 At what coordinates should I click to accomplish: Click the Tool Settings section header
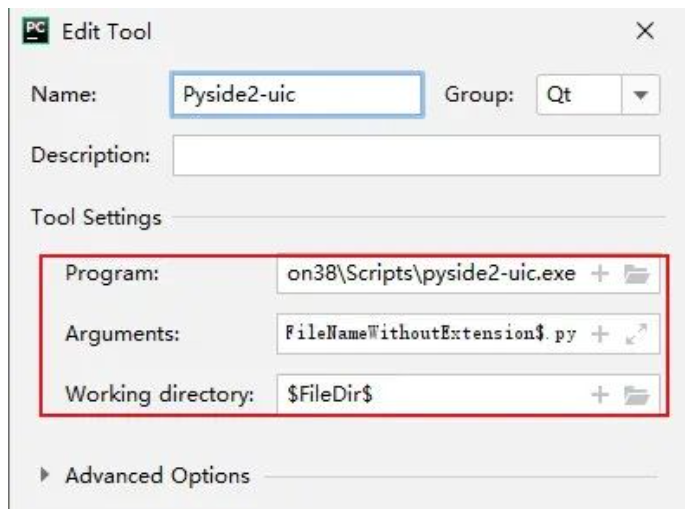click(96, 217)
